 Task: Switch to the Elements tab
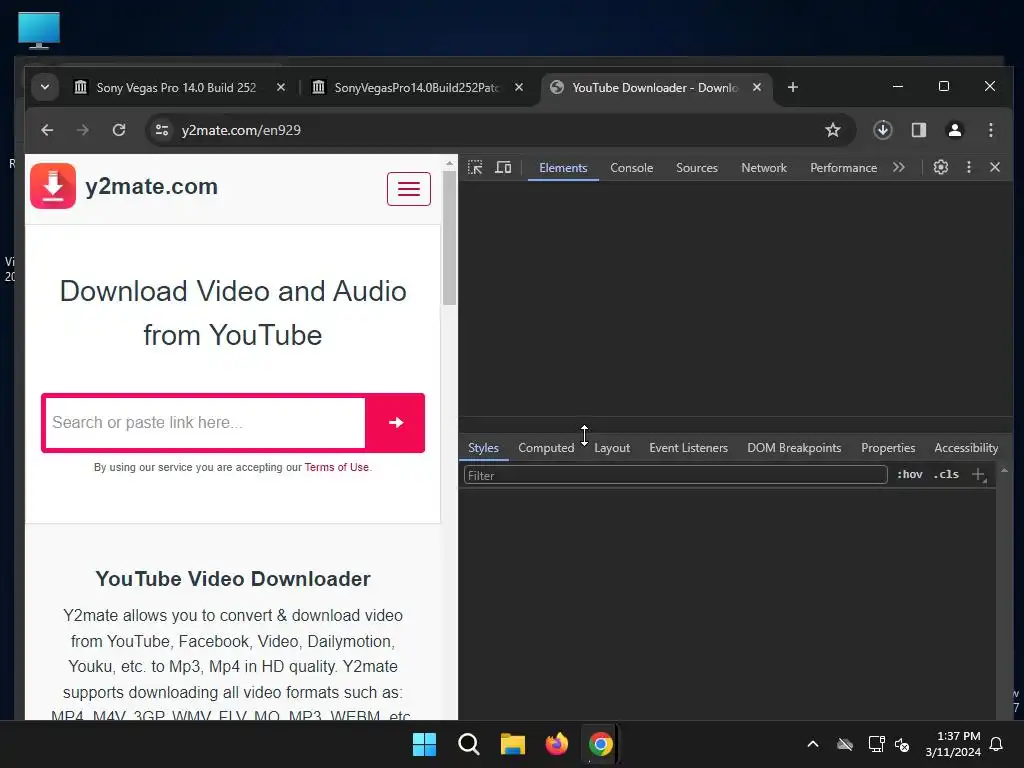click(x=563, y=168)
